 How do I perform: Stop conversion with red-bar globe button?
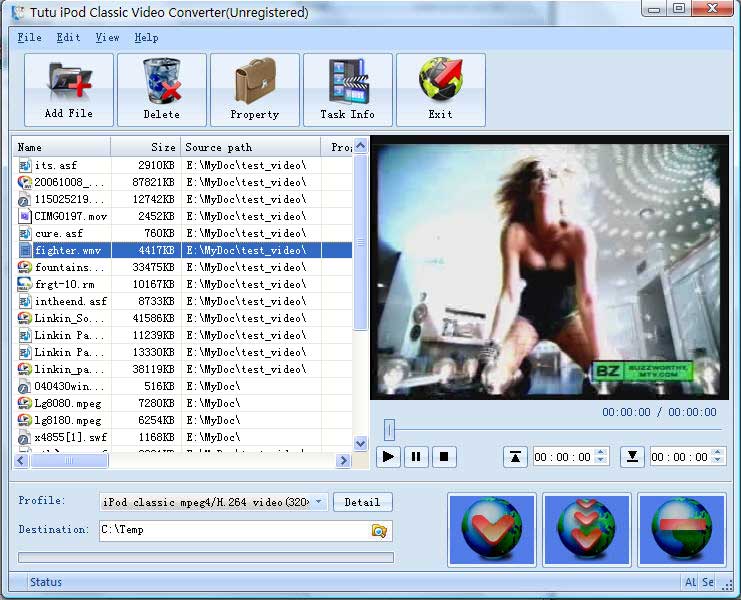(681, 529)
